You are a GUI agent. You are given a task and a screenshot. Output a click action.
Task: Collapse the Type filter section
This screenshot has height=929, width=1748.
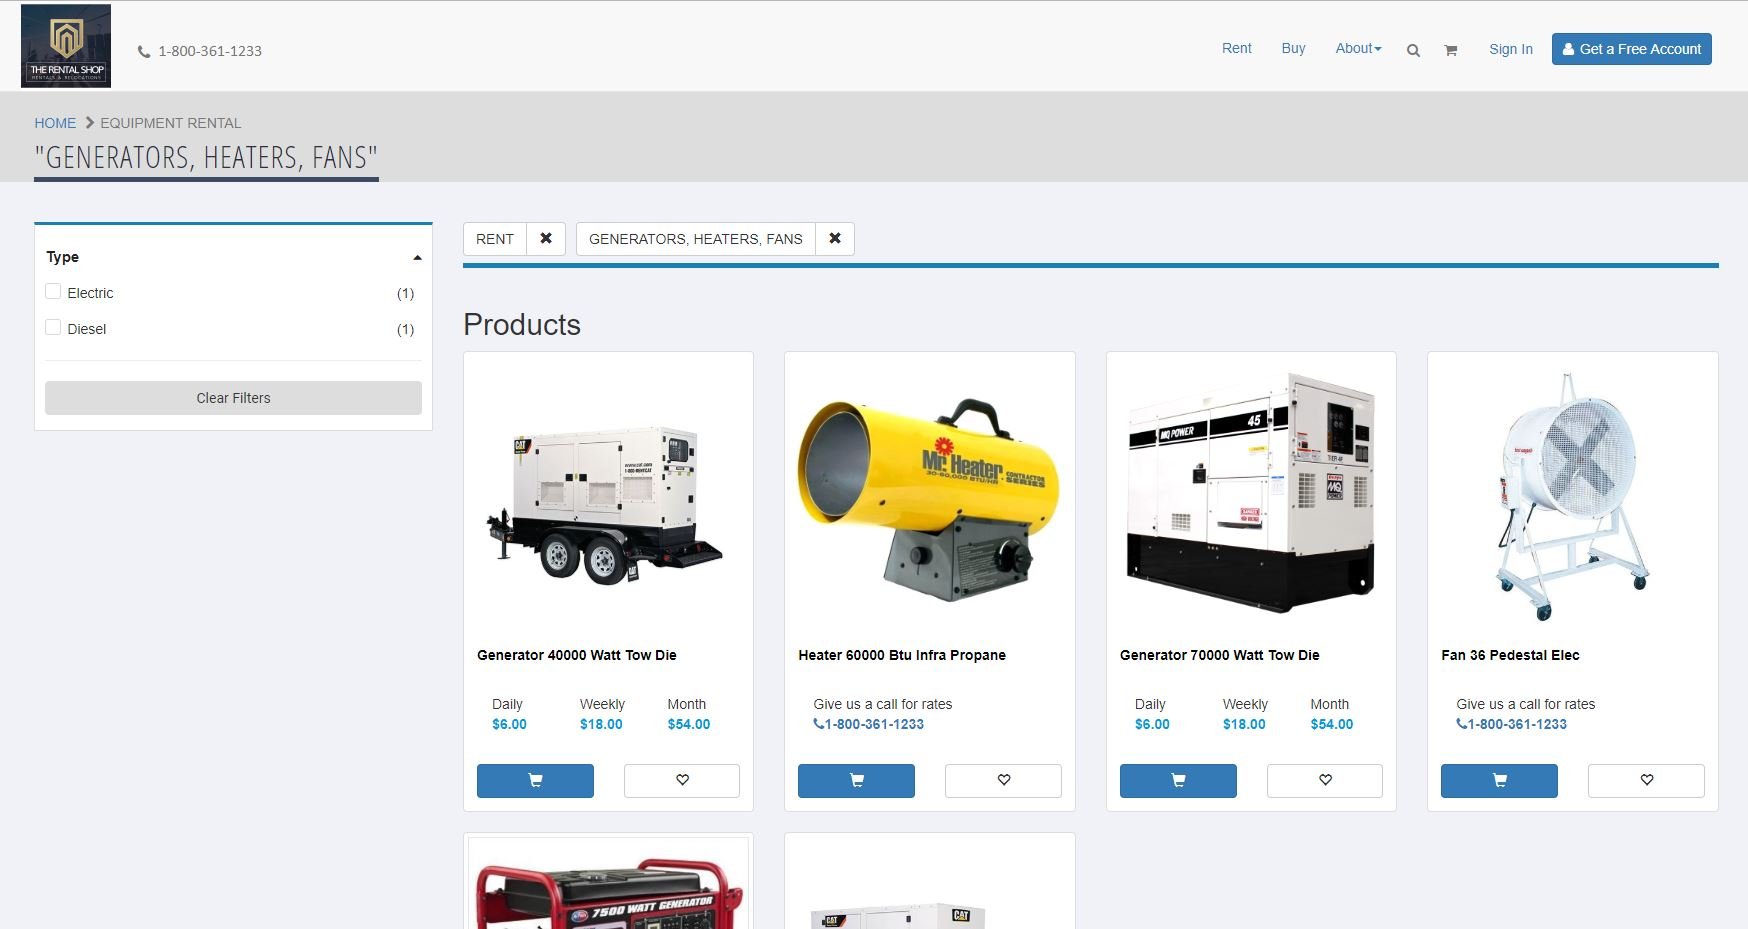click(x=417, y=258)
